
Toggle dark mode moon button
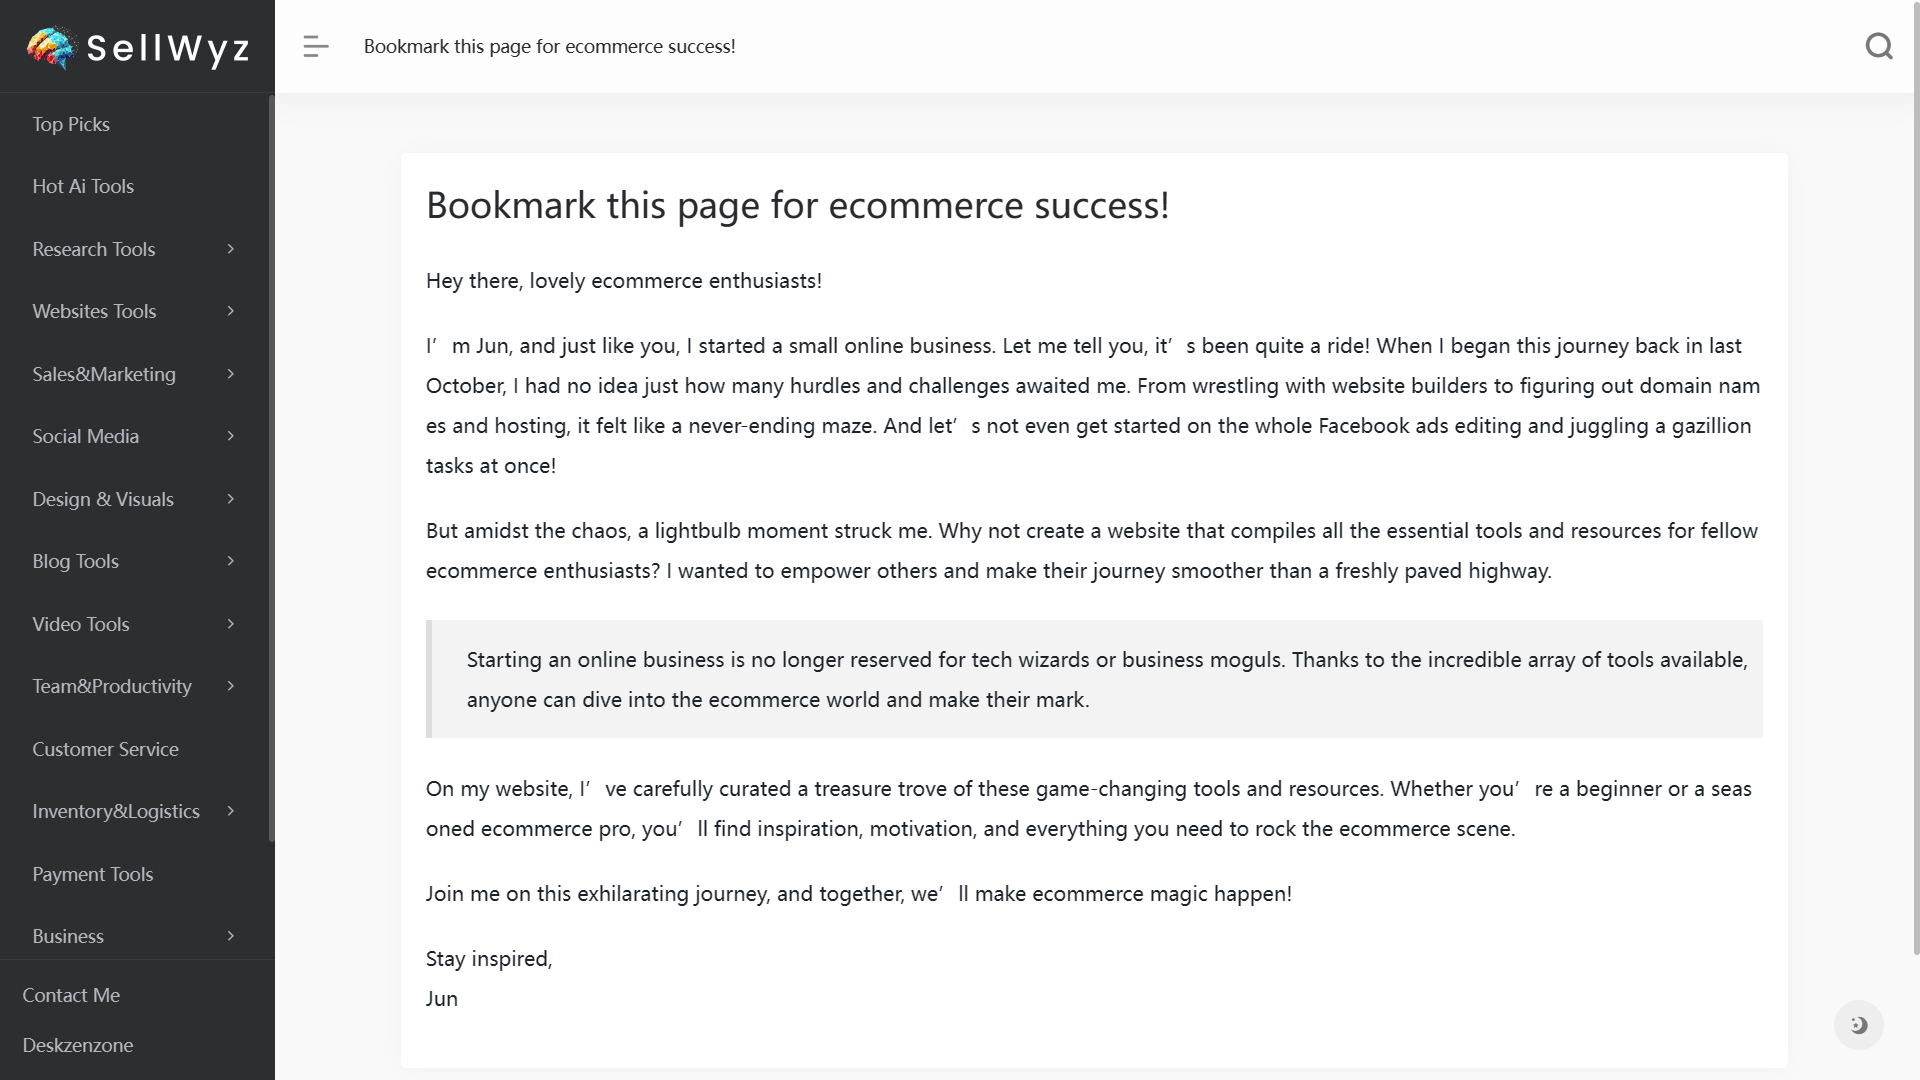pyautogui.click(x=1858, y=1025)
